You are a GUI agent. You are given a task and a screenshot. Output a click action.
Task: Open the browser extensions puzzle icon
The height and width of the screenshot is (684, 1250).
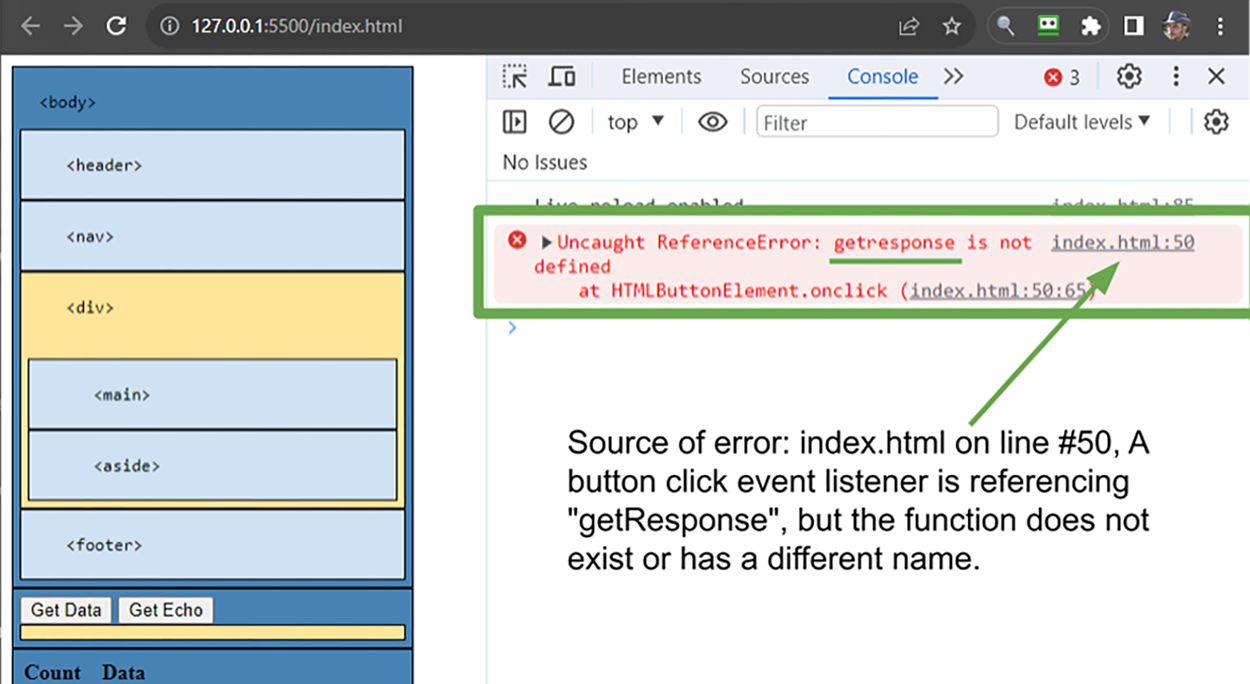(x=1091, y=27)
